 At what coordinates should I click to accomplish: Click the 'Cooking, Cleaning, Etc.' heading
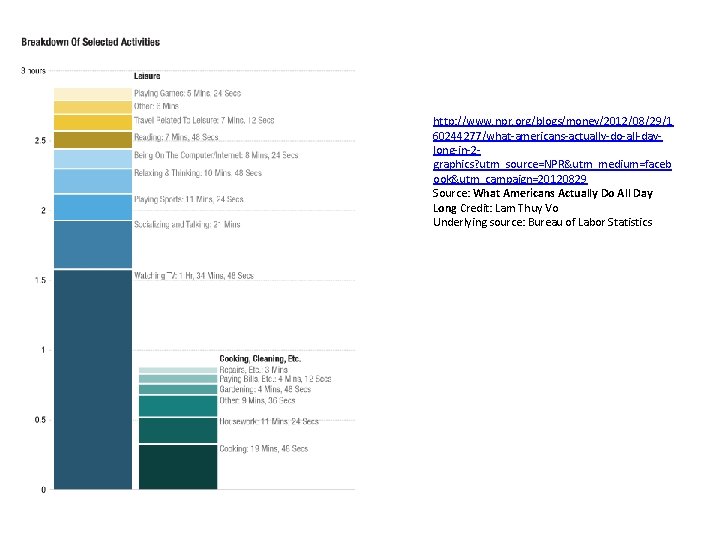[260, 359]
